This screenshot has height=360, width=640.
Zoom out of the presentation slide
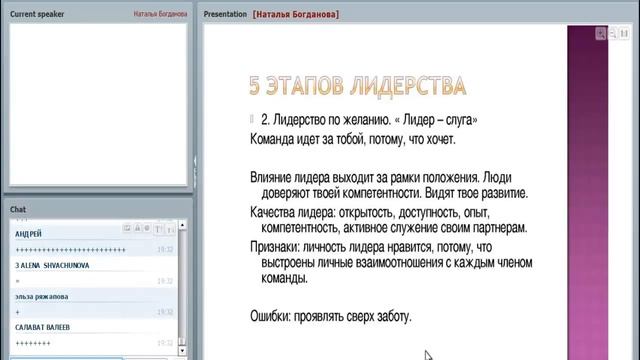point(612,34)
